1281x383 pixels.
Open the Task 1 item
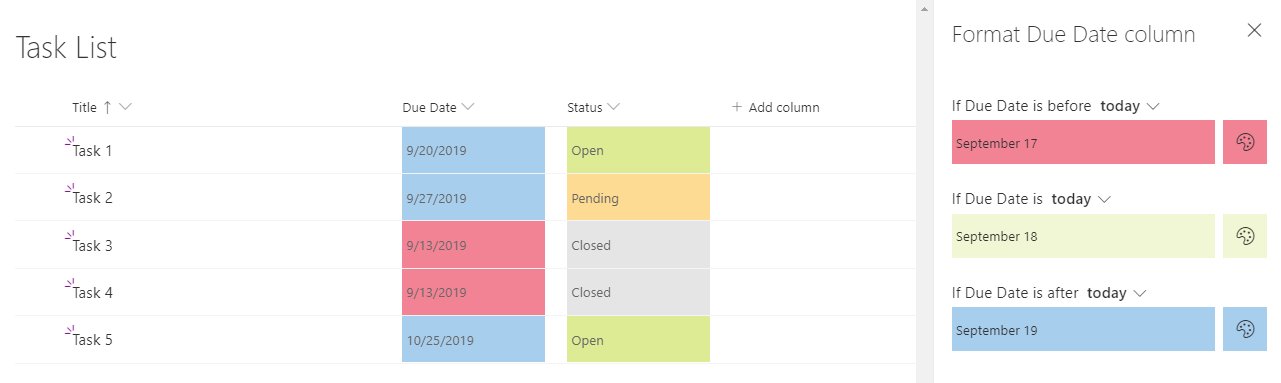coord(92,151)
